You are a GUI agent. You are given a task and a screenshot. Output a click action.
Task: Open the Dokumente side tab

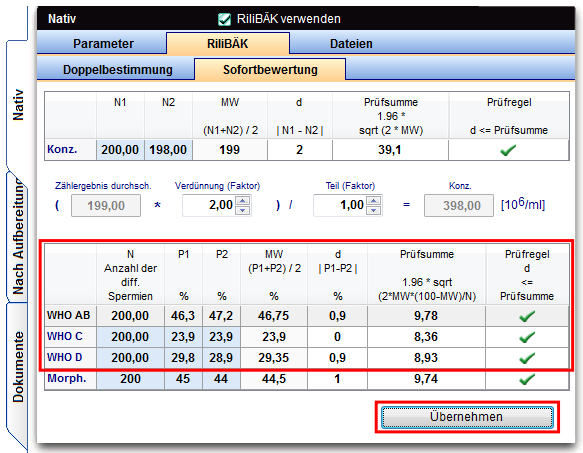[x=18, y=367]
